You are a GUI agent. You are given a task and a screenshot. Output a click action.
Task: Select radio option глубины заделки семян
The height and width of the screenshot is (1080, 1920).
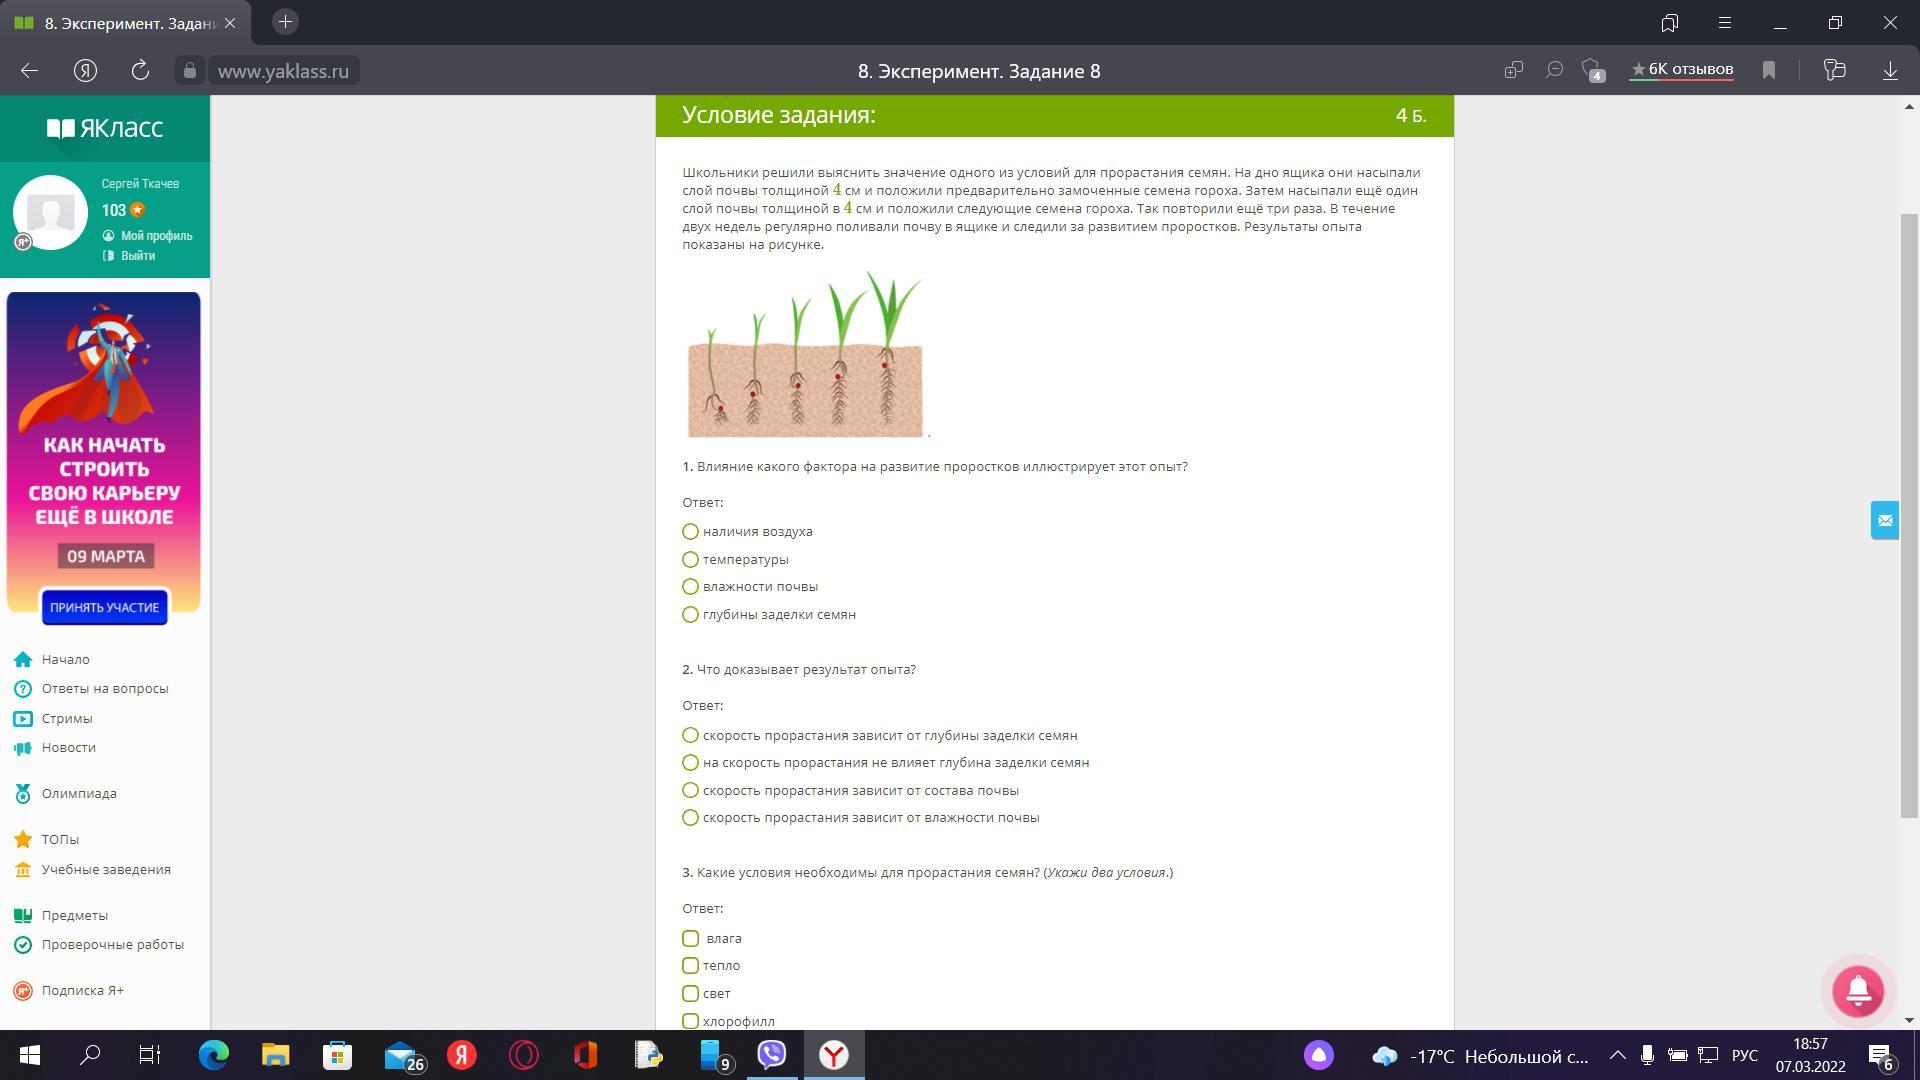click(690, 615)
